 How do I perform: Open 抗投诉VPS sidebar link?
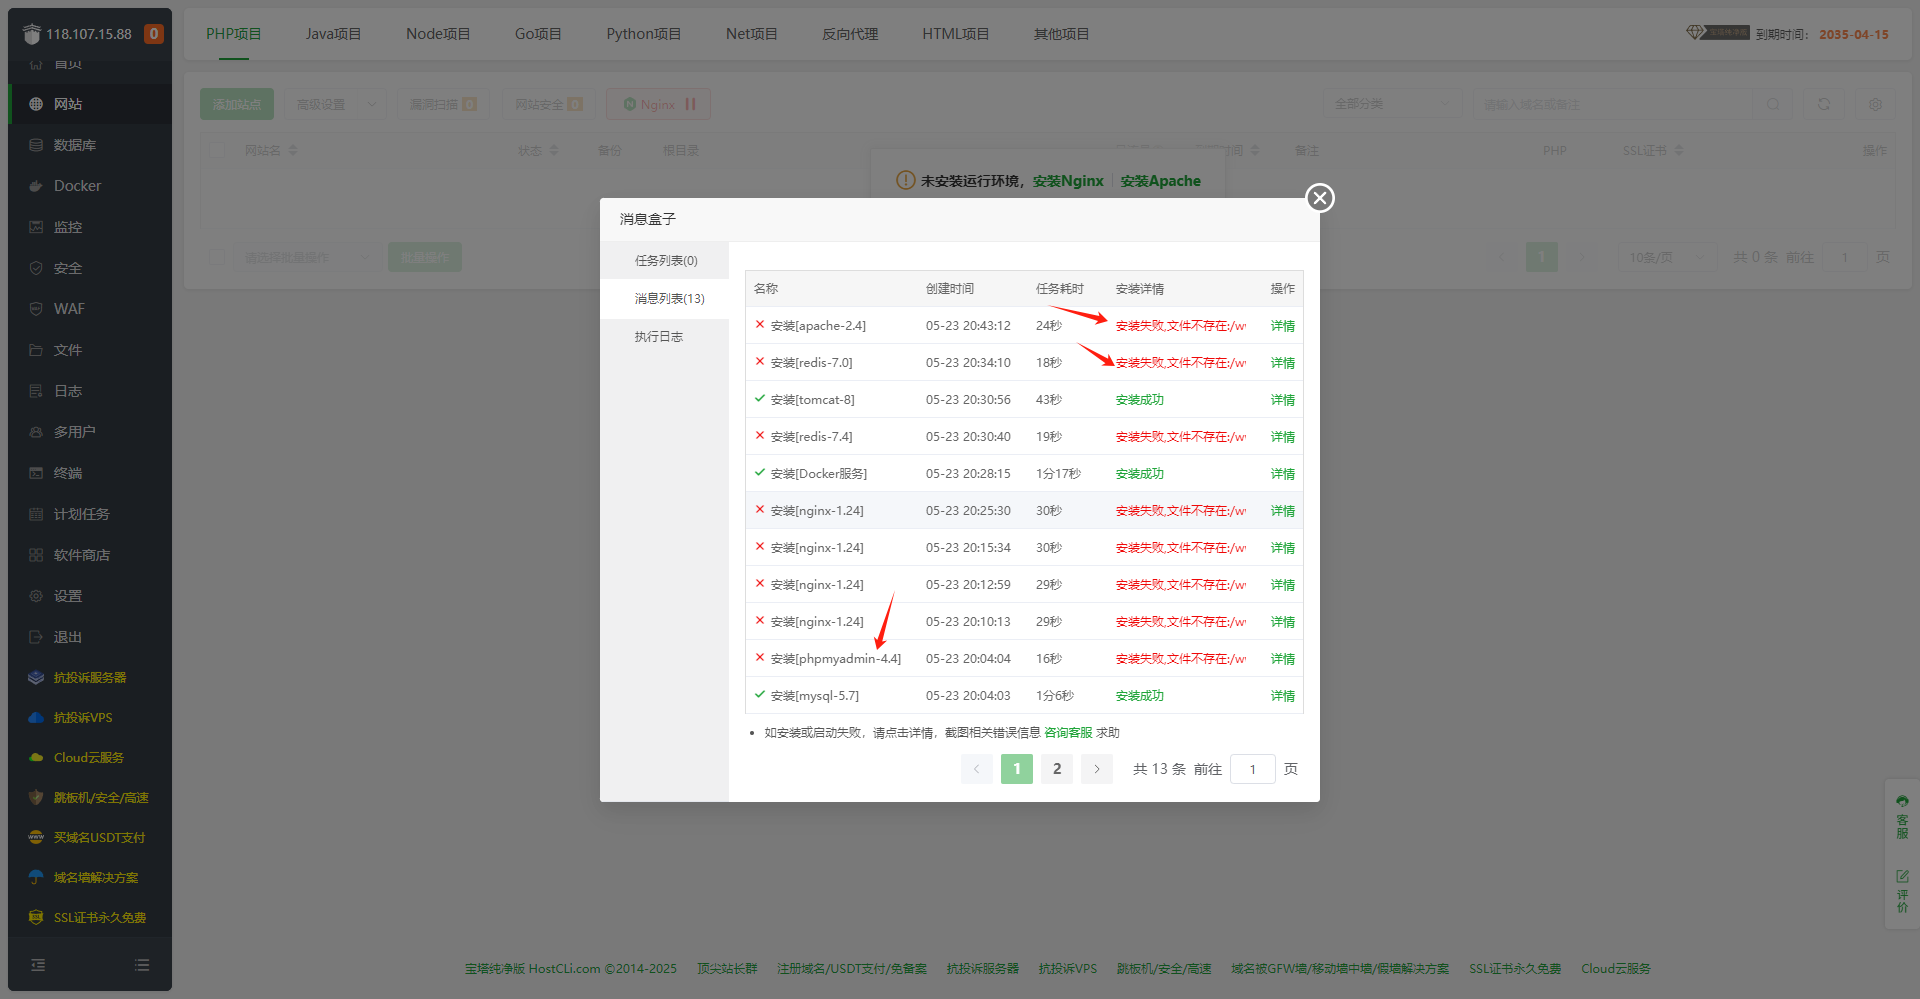[x=90, y=718]
